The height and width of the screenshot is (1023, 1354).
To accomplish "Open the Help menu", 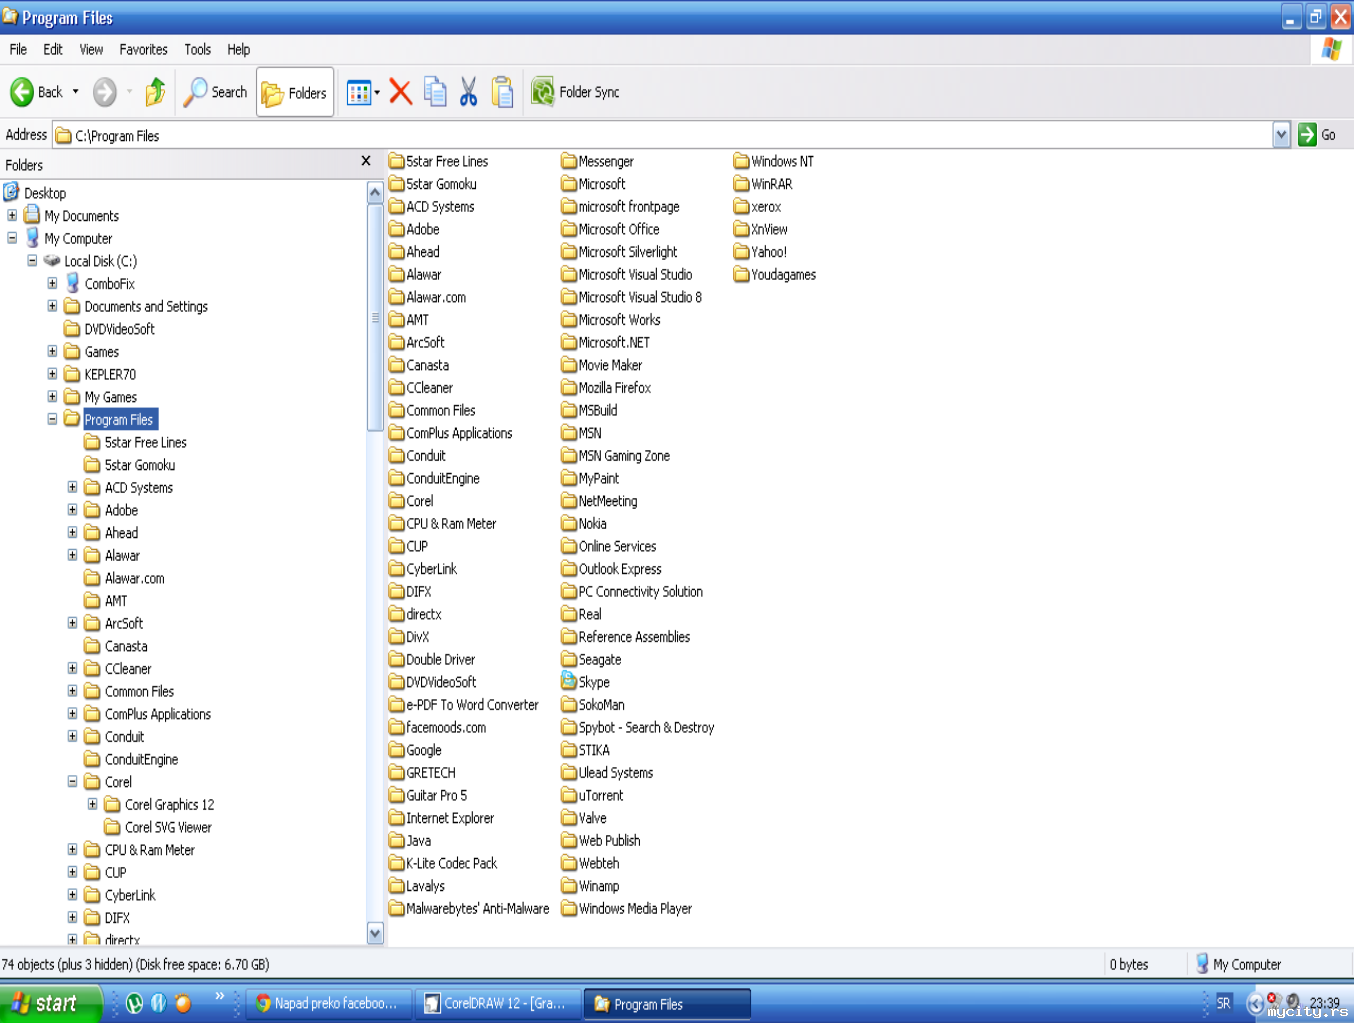I will [238, 49].
